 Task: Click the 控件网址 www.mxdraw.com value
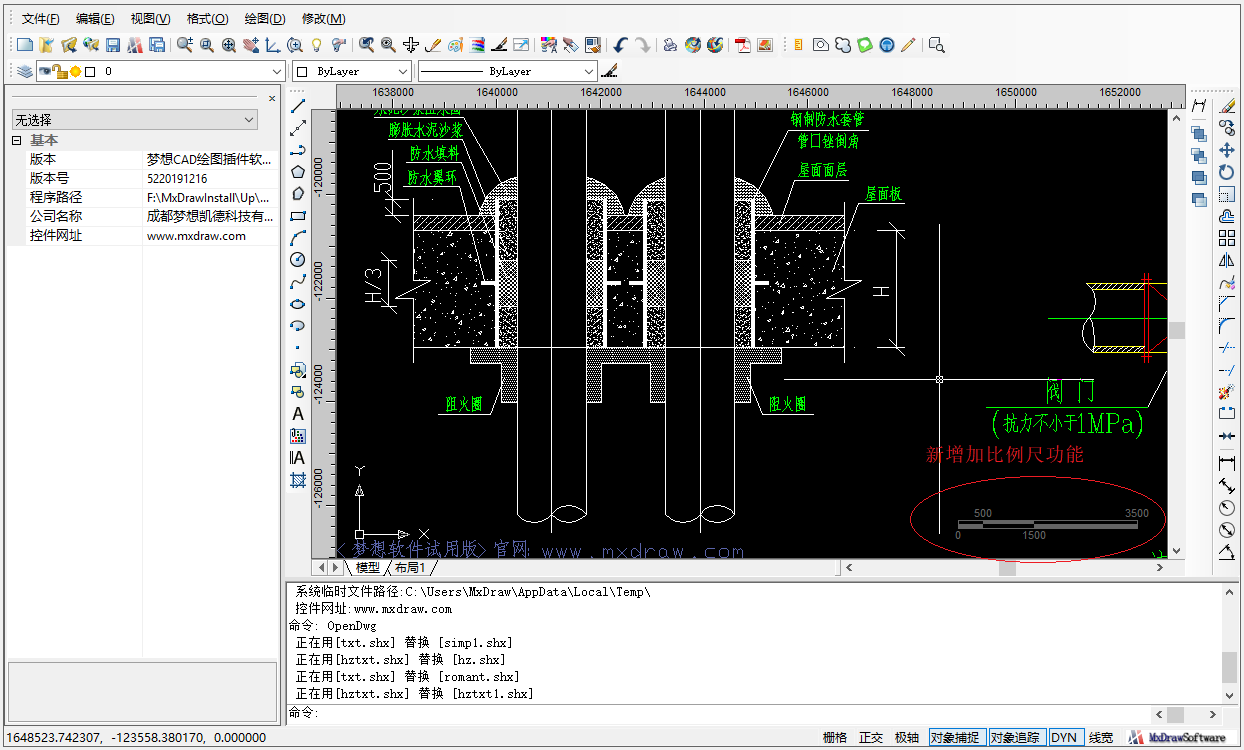[x=196, y=236]
